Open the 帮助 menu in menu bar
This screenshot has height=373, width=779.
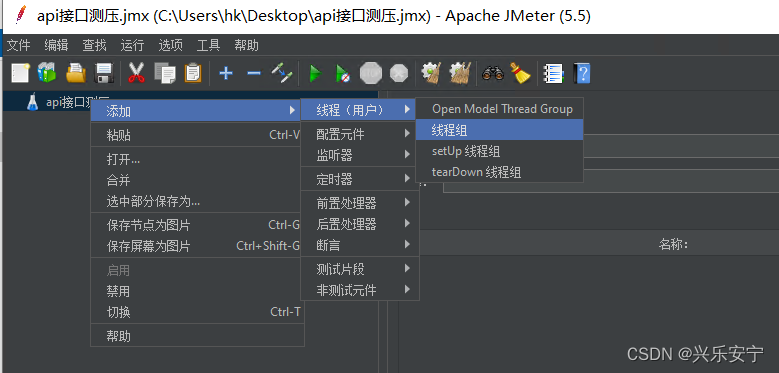(x=246, y=46)
